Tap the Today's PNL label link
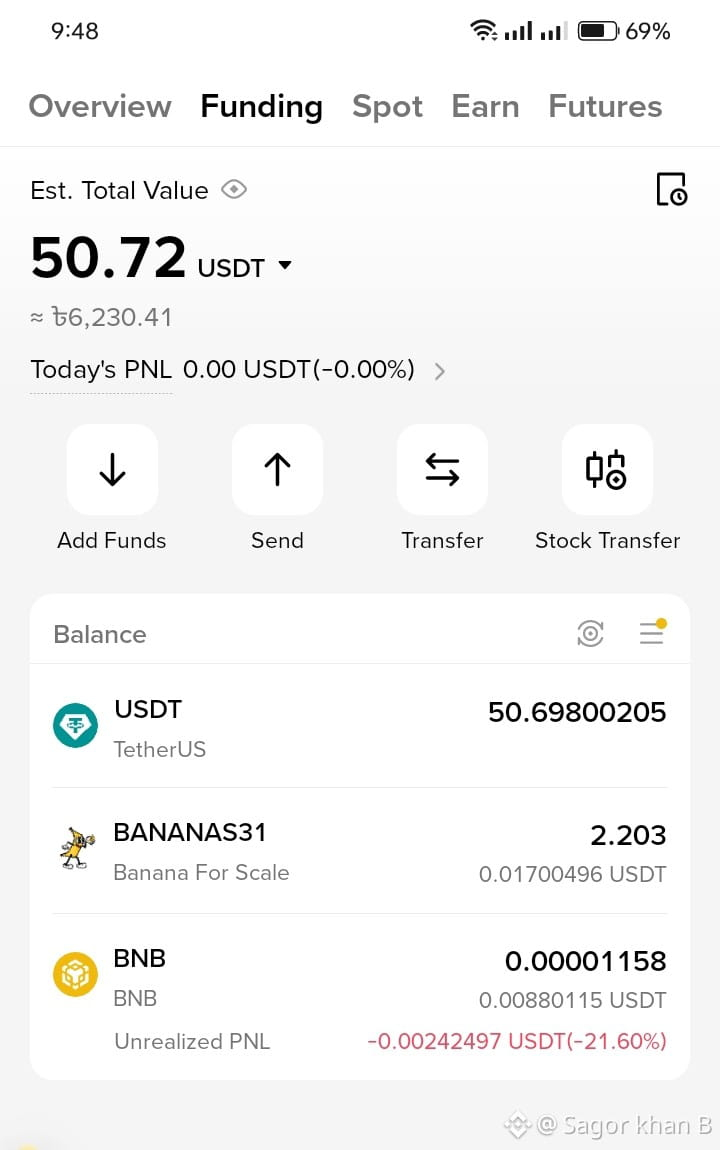Screen dimensions: 720x1150 [x=101, y=369]
